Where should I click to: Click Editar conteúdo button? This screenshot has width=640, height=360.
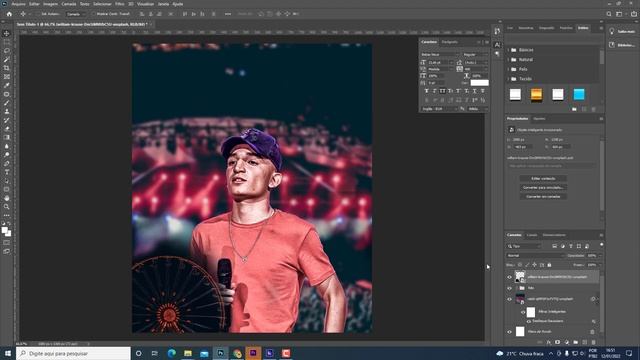tap(543, 178)
